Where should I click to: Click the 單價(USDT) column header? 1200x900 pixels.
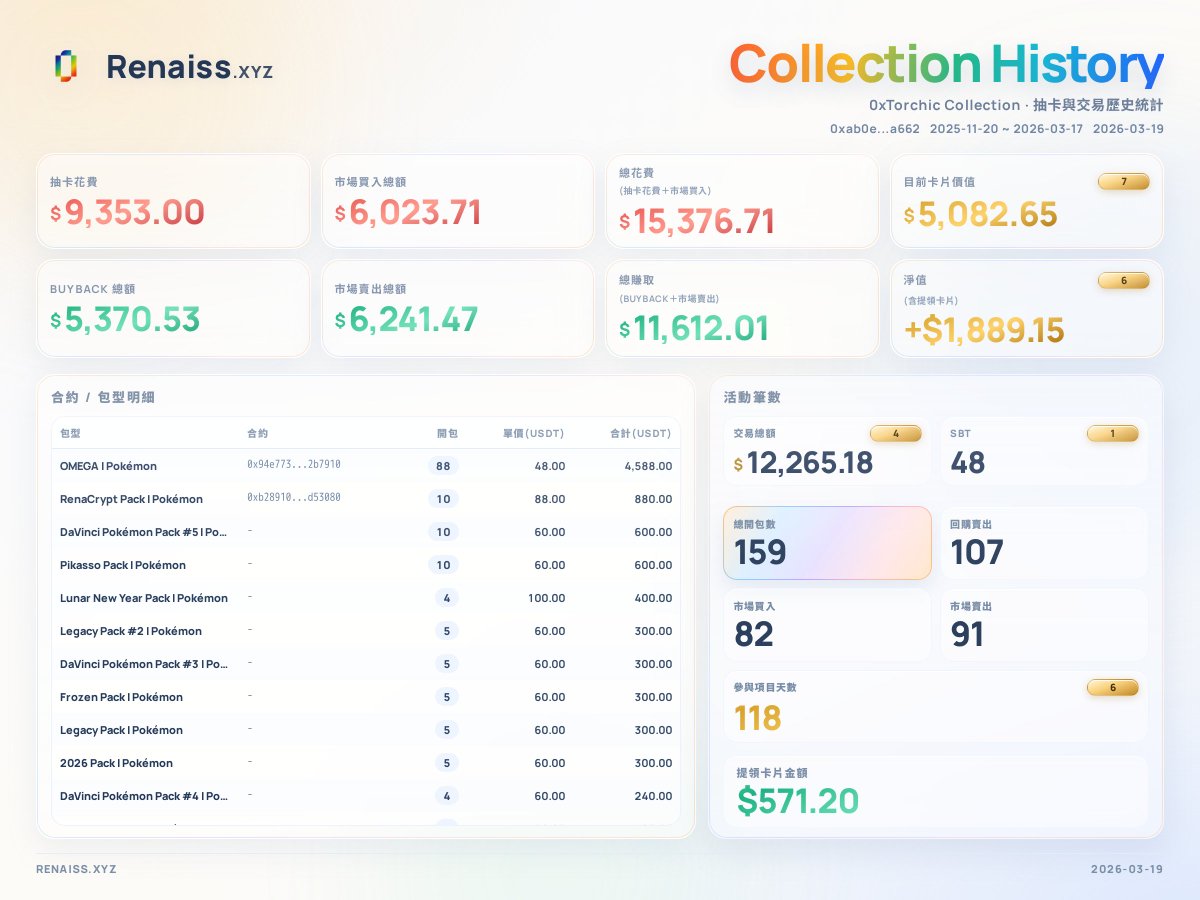pos(533,433)
